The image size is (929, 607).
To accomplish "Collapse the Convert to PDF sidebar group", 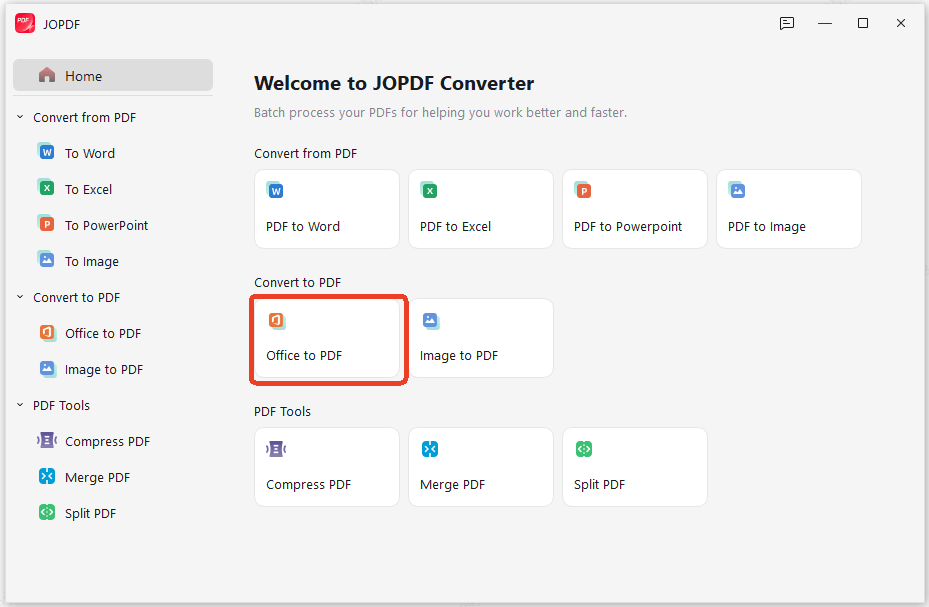I will [x=20, y=297].
